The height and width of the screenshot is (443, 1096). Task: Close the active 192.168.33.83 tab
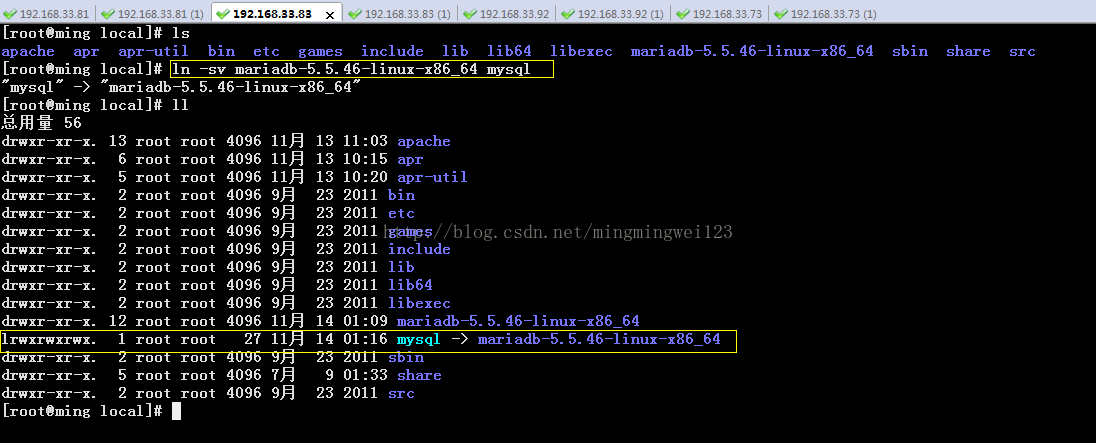point(330,15)
